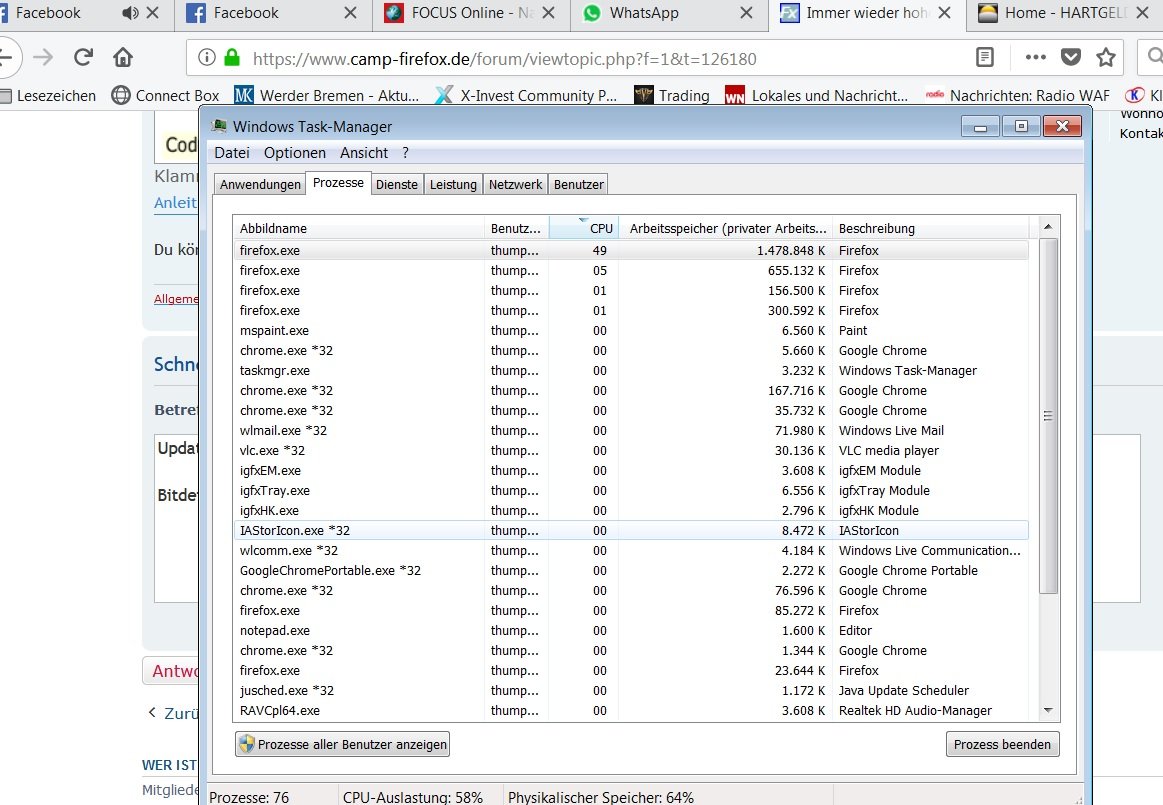
Task: Click Prozesse aller Benutzer anzeigen button
Action: [x=342, y=744]
